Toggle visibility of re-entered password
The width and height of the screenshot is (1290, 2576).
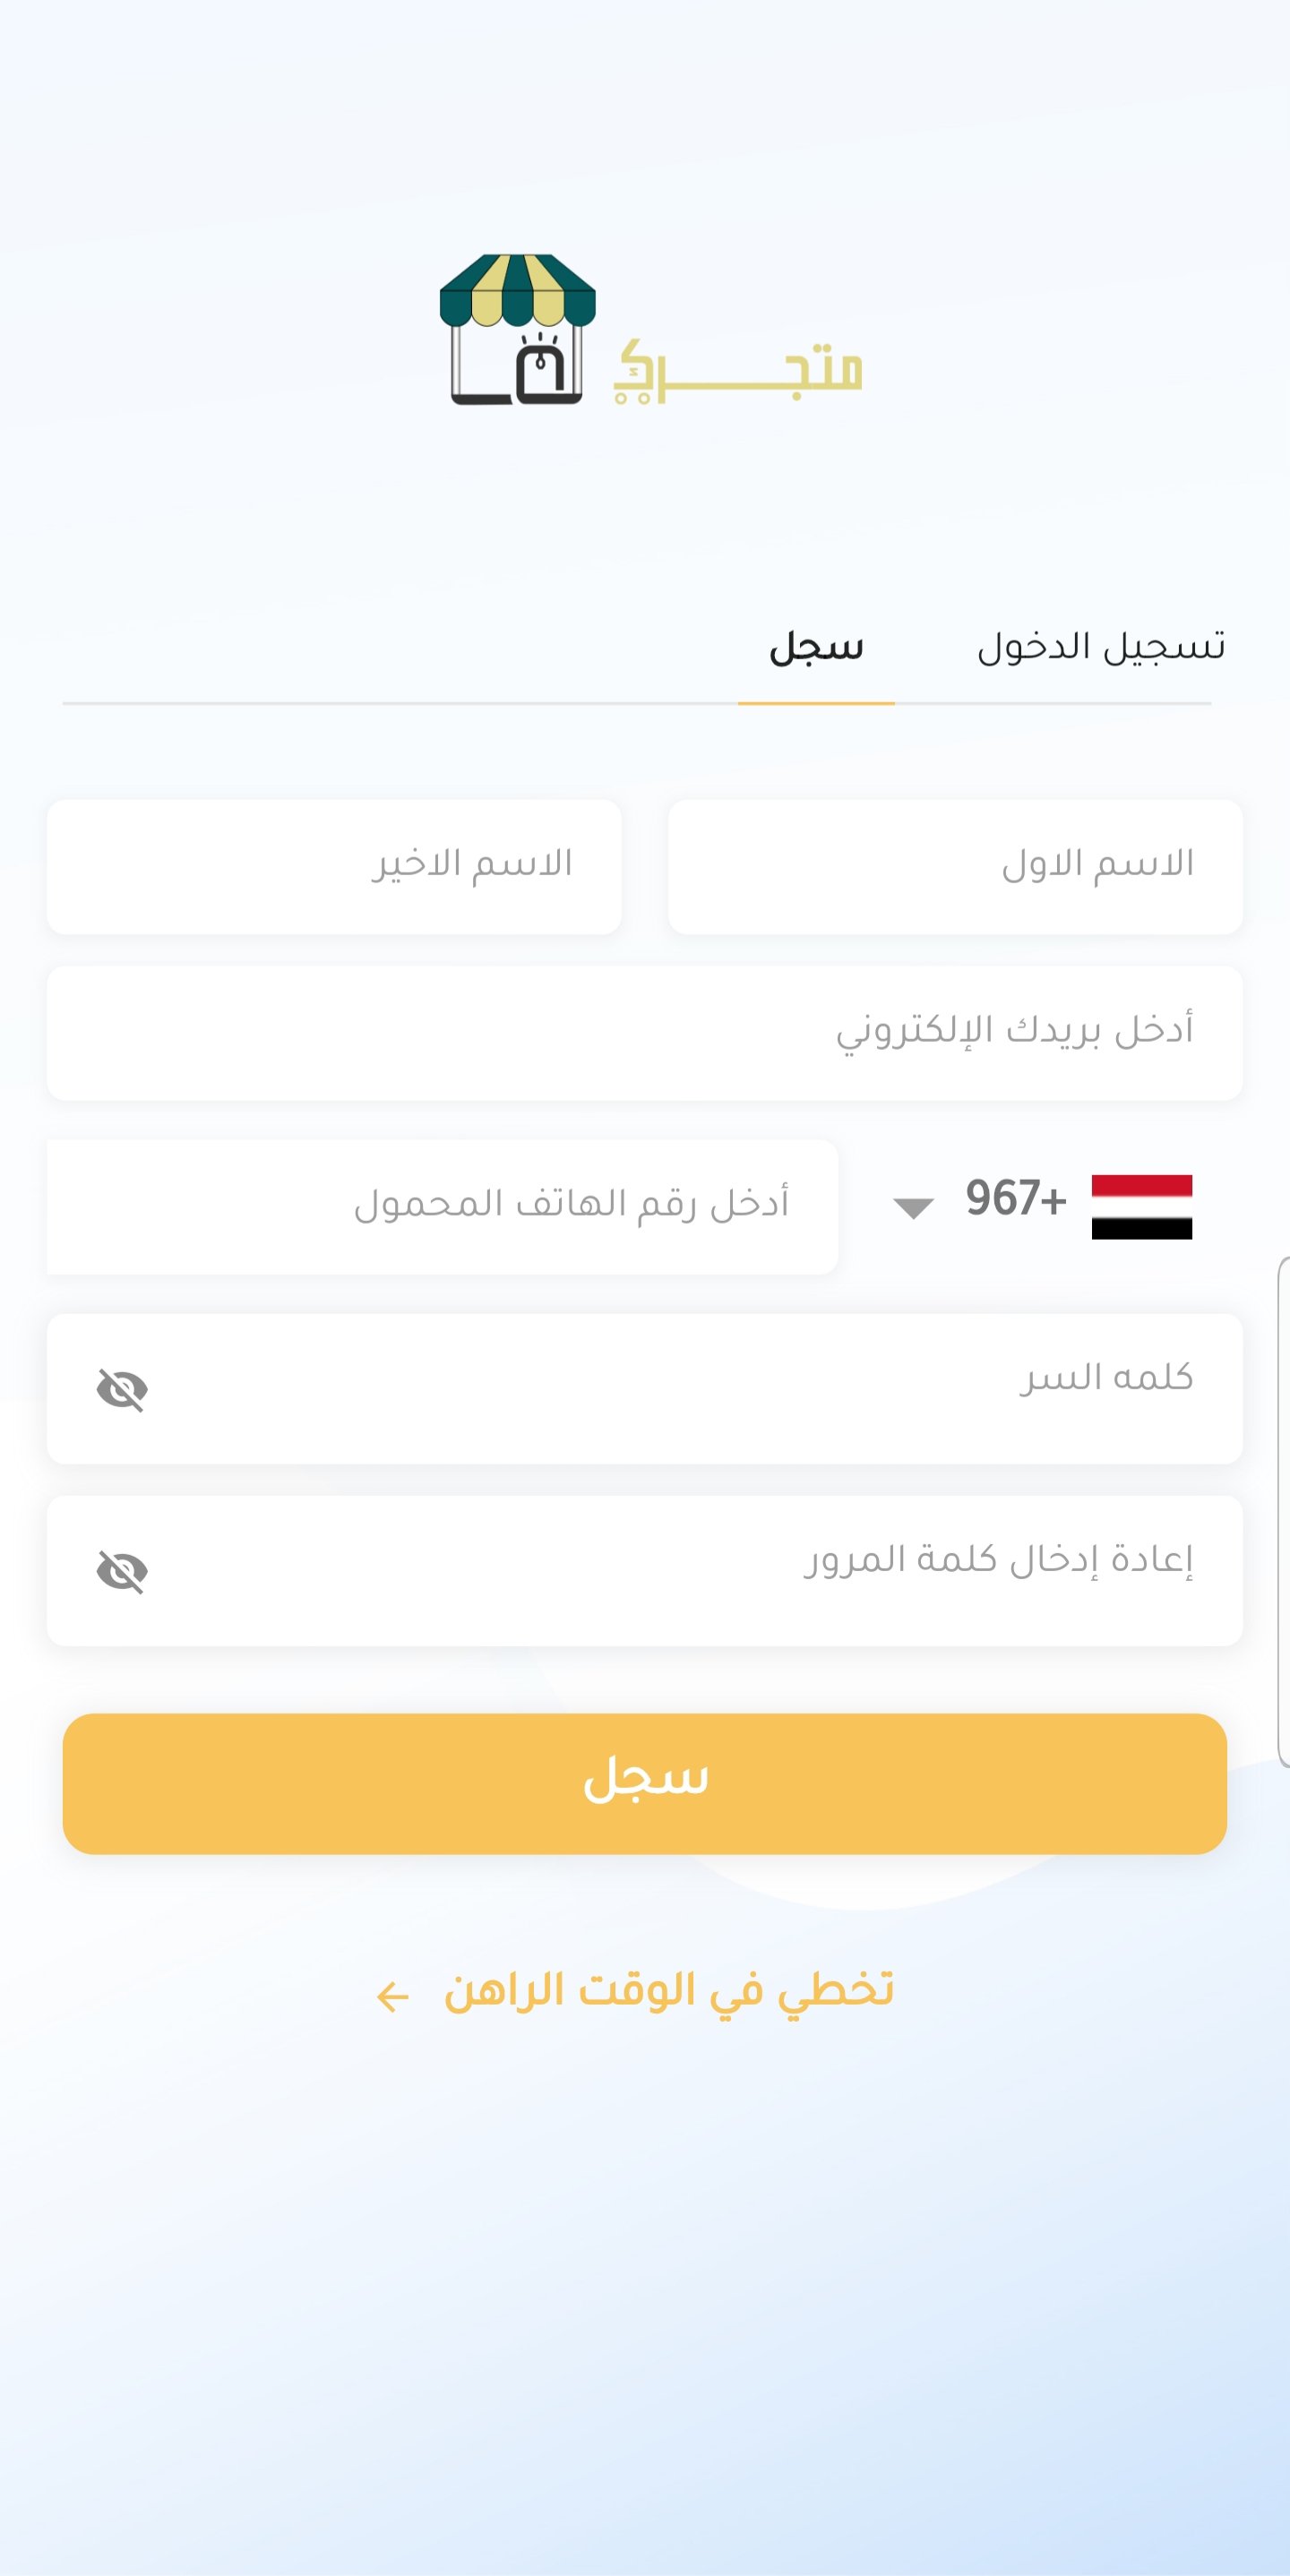[x=122, y=1571]
